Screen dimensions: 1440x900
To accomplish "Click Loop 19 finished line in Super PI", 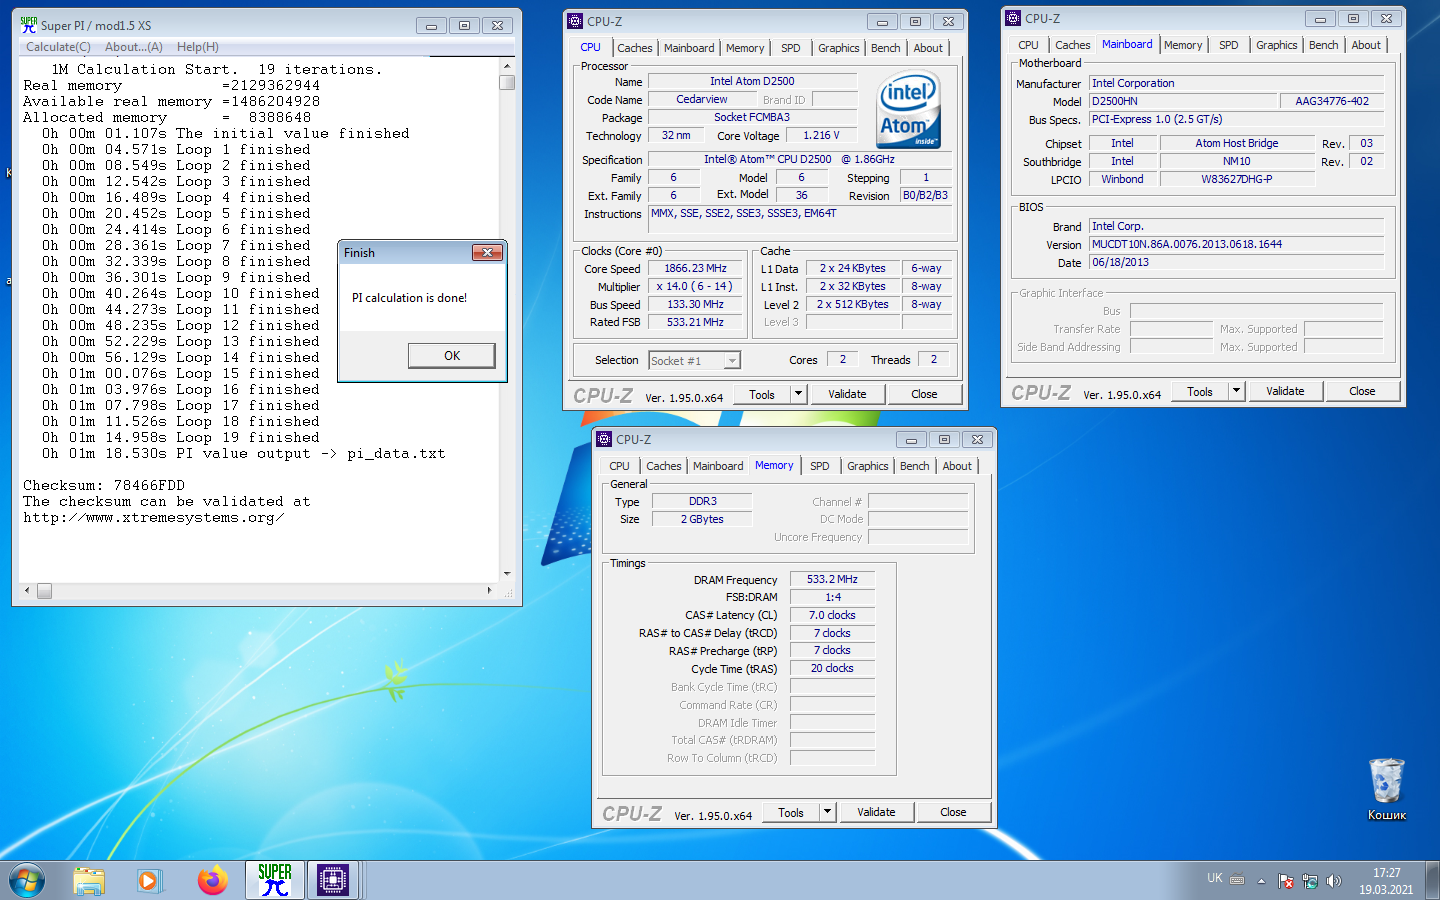I will tap(181, 438).
